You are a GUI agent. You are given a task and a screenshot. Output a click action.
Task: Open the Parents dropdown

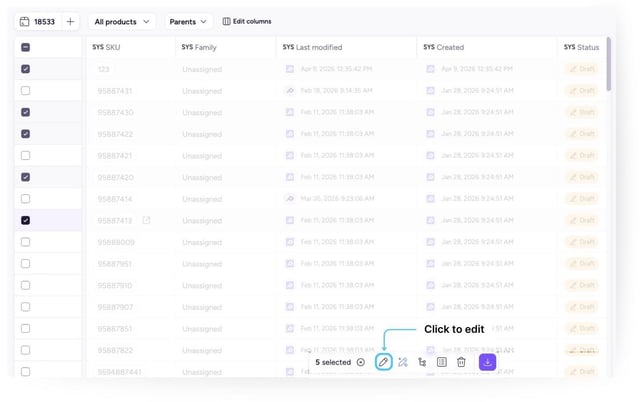click(189, 21)
